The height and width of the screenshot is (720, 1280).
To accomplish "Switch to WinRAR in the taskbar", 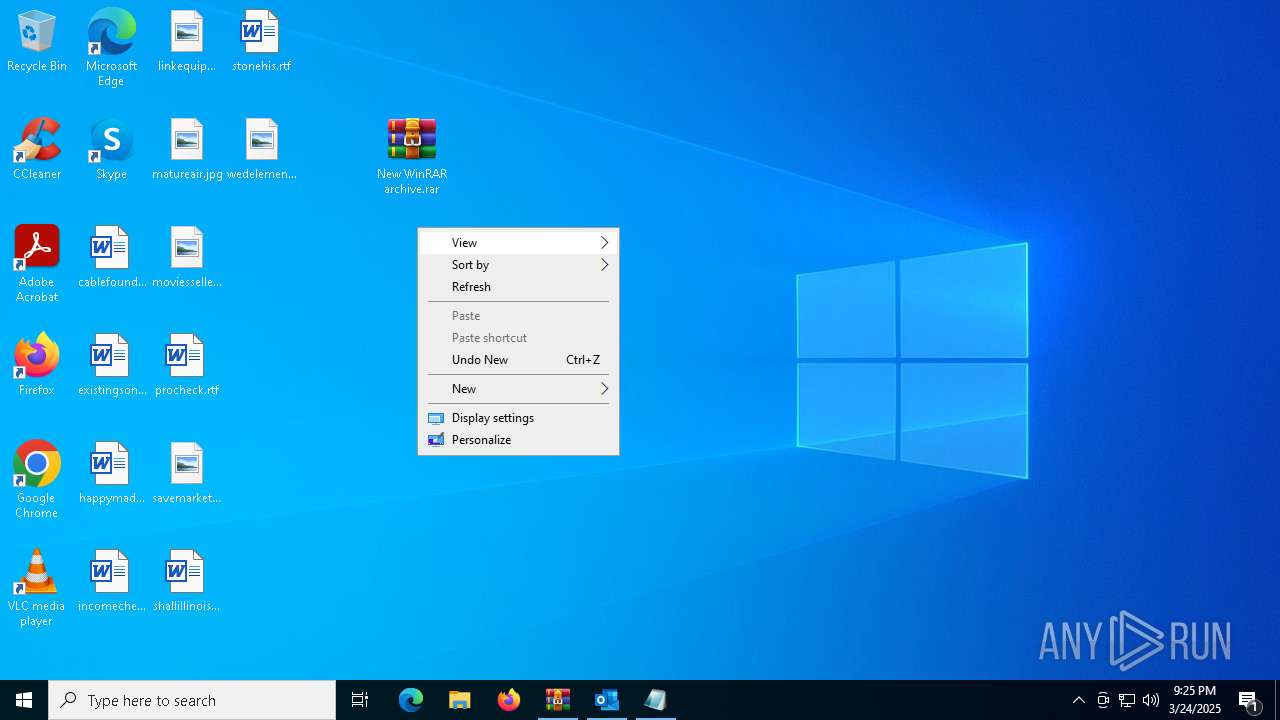I will pyautogui.click(x=558, y=700).
